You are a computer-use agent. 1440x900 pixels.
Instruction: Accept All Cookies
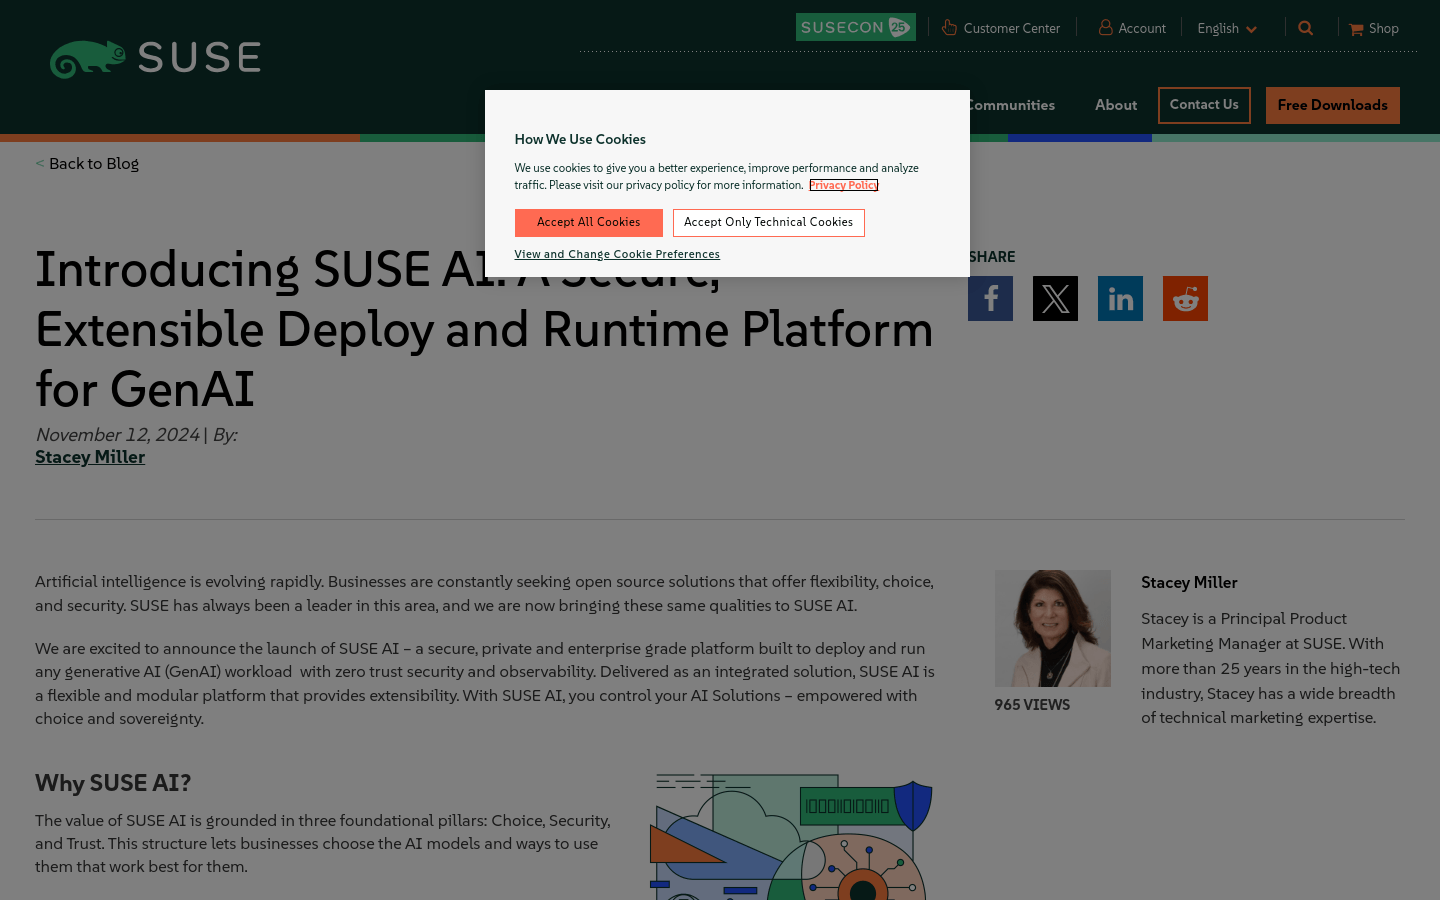tap(588, 222)
